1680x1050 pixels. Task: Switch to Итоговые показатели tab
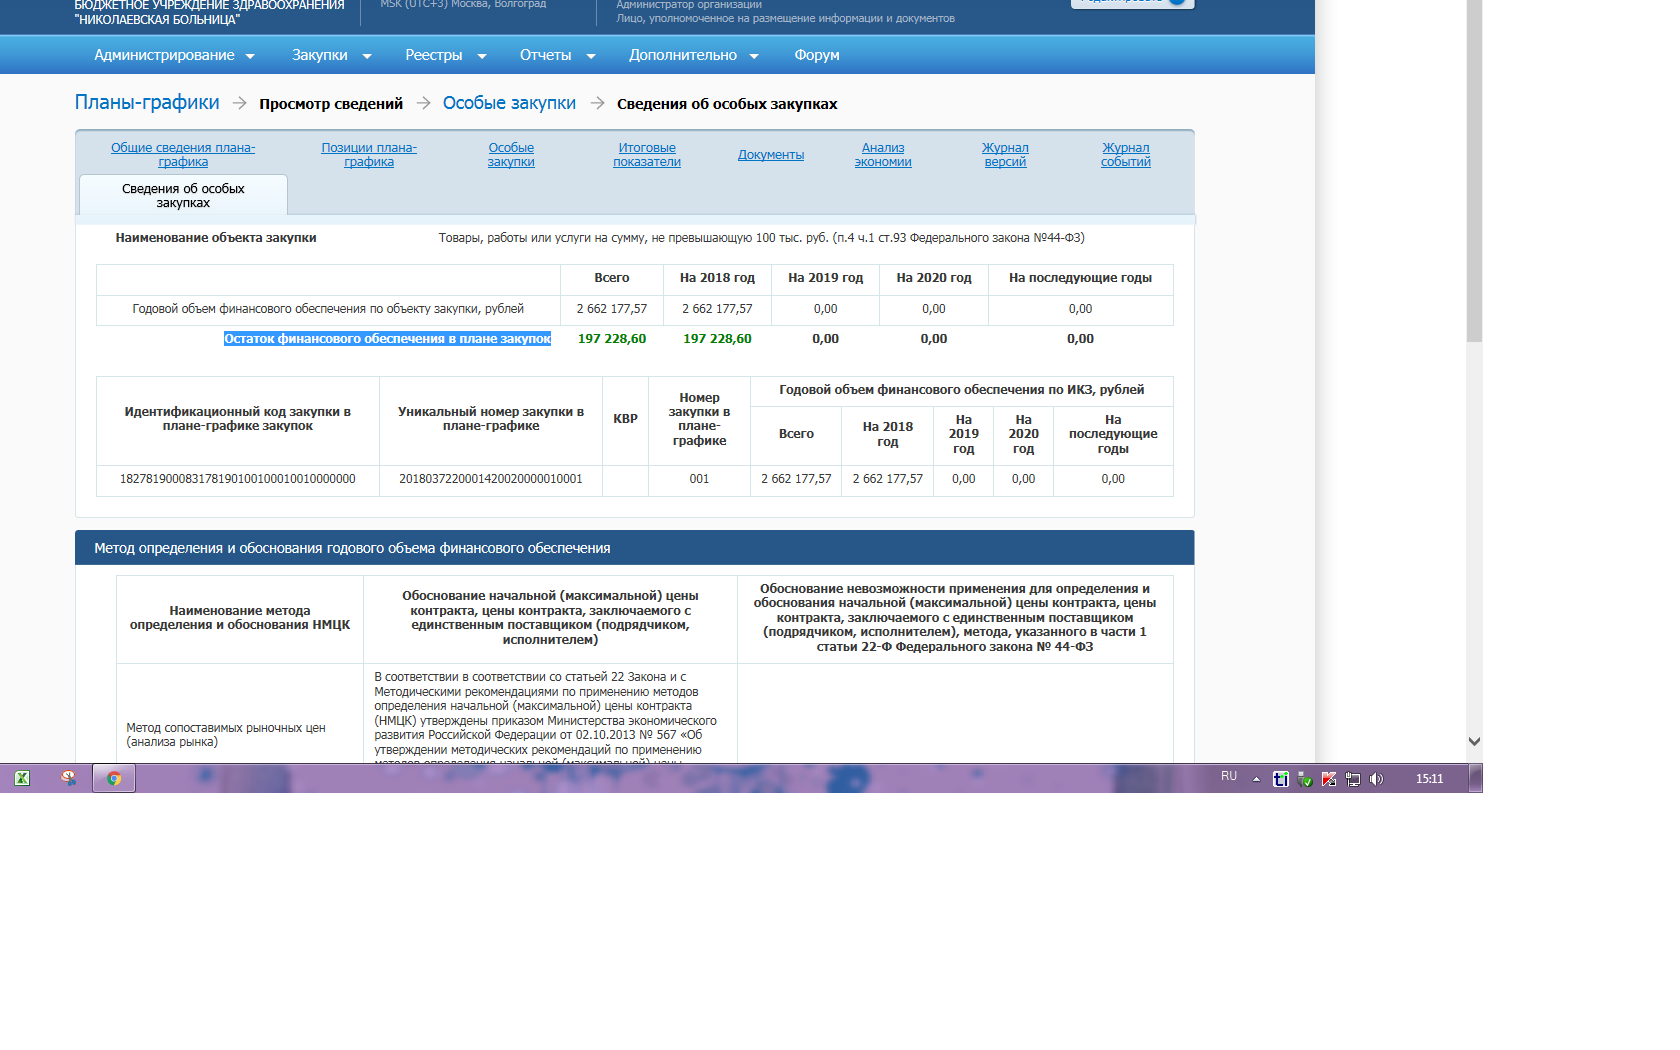647,155
